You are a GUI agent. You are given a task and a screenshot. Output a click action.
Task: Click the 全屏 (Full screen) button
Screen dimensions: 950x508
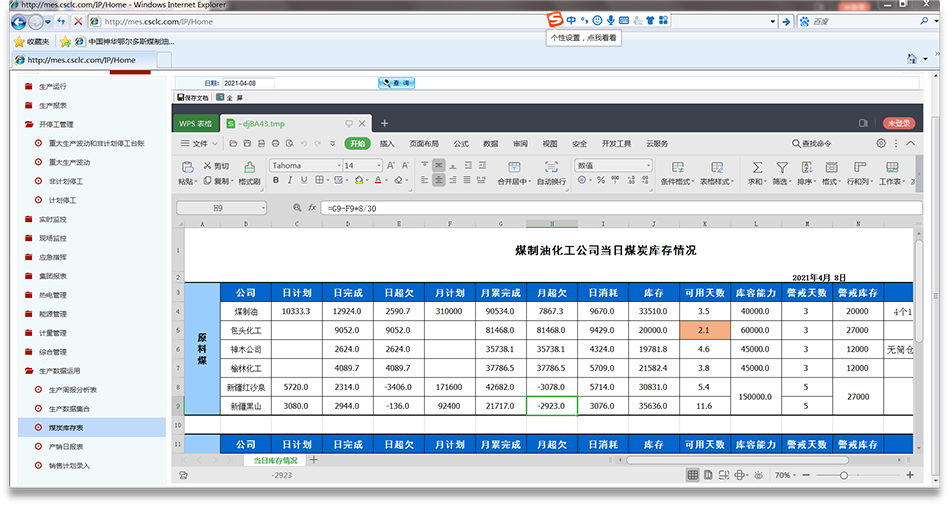[x=230, y=97]
